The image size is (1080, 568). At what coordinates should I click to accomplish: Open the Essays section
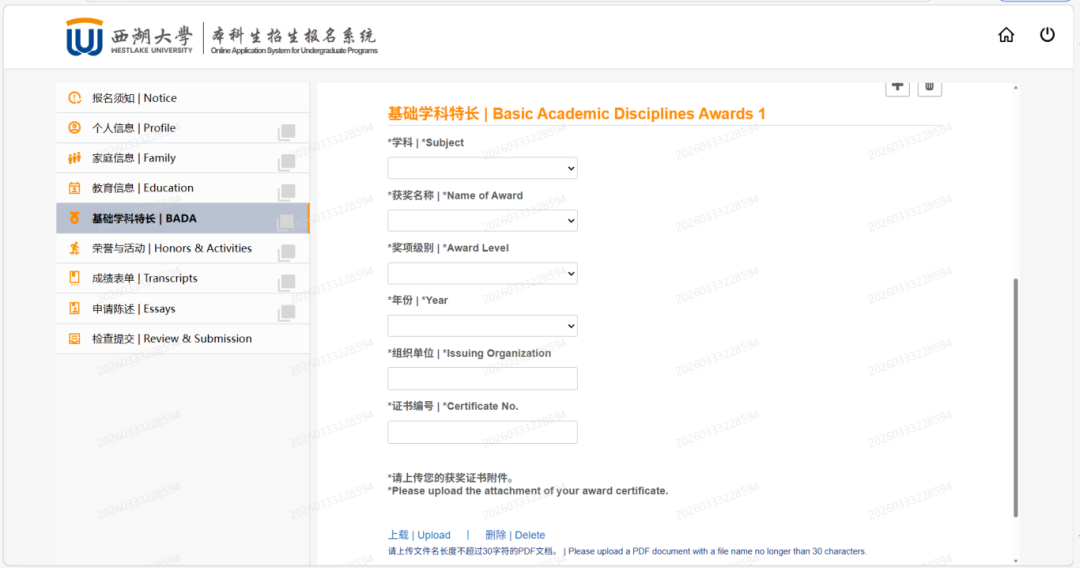[183, 308]
